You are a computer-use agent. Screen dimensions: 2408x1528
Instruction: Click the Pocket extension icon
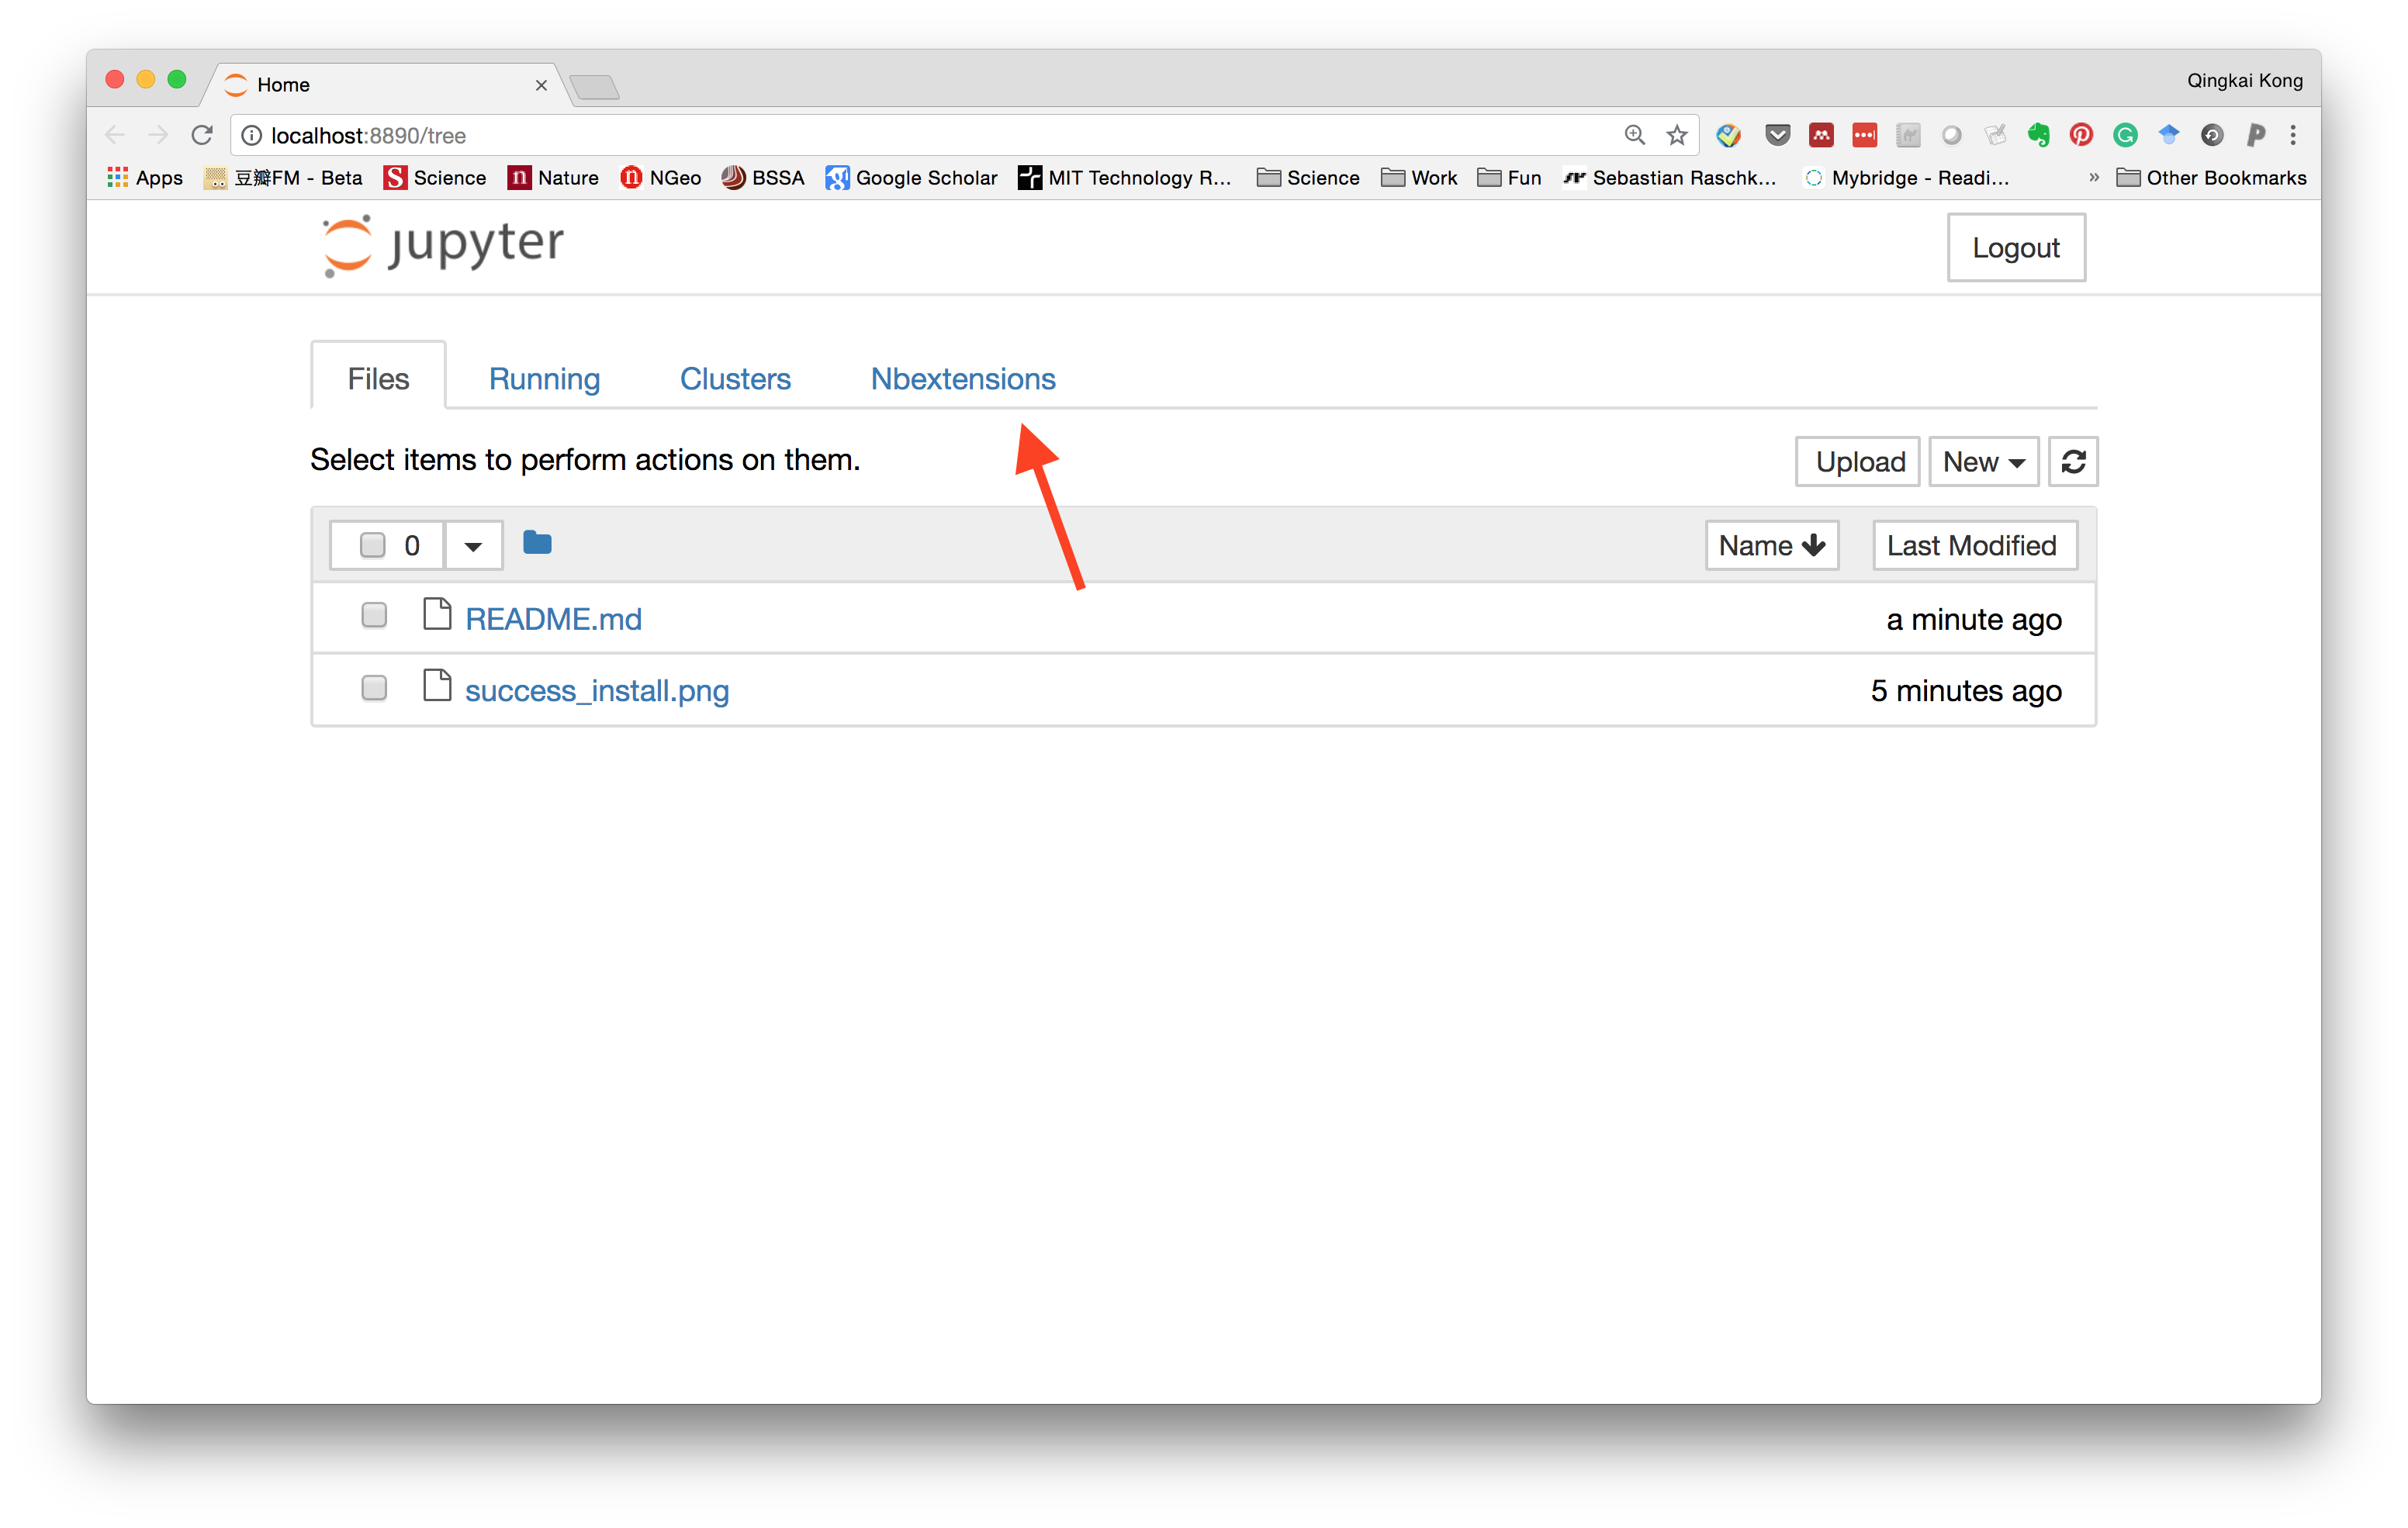[x=1777, y=135]
